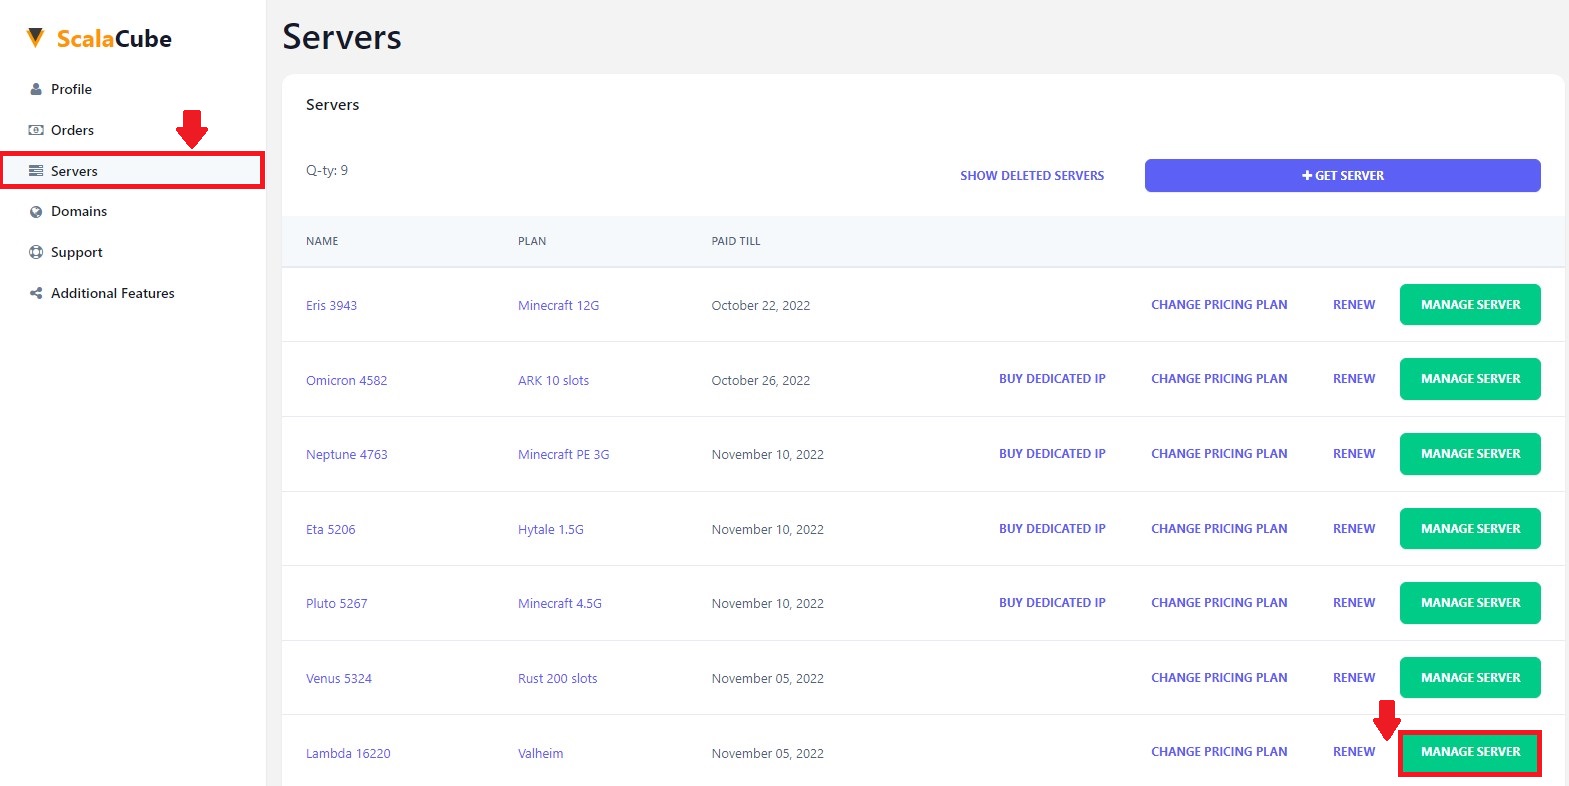Click Minecraft 4.5G plan link
The image size is (1569, 786).
pos(560,603)
